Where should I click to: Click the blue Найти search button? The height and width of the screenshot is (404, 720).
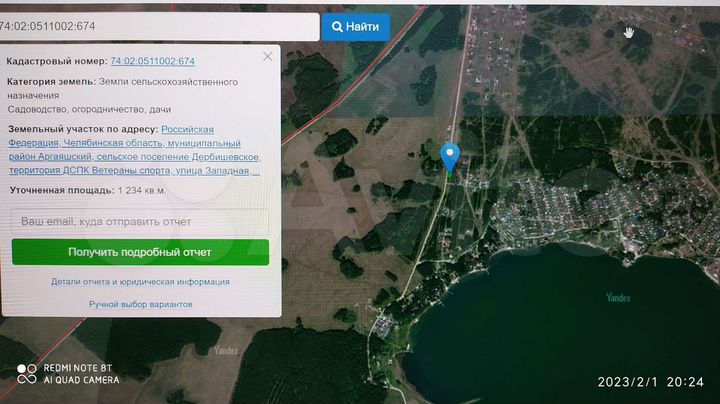pos(355,27)
